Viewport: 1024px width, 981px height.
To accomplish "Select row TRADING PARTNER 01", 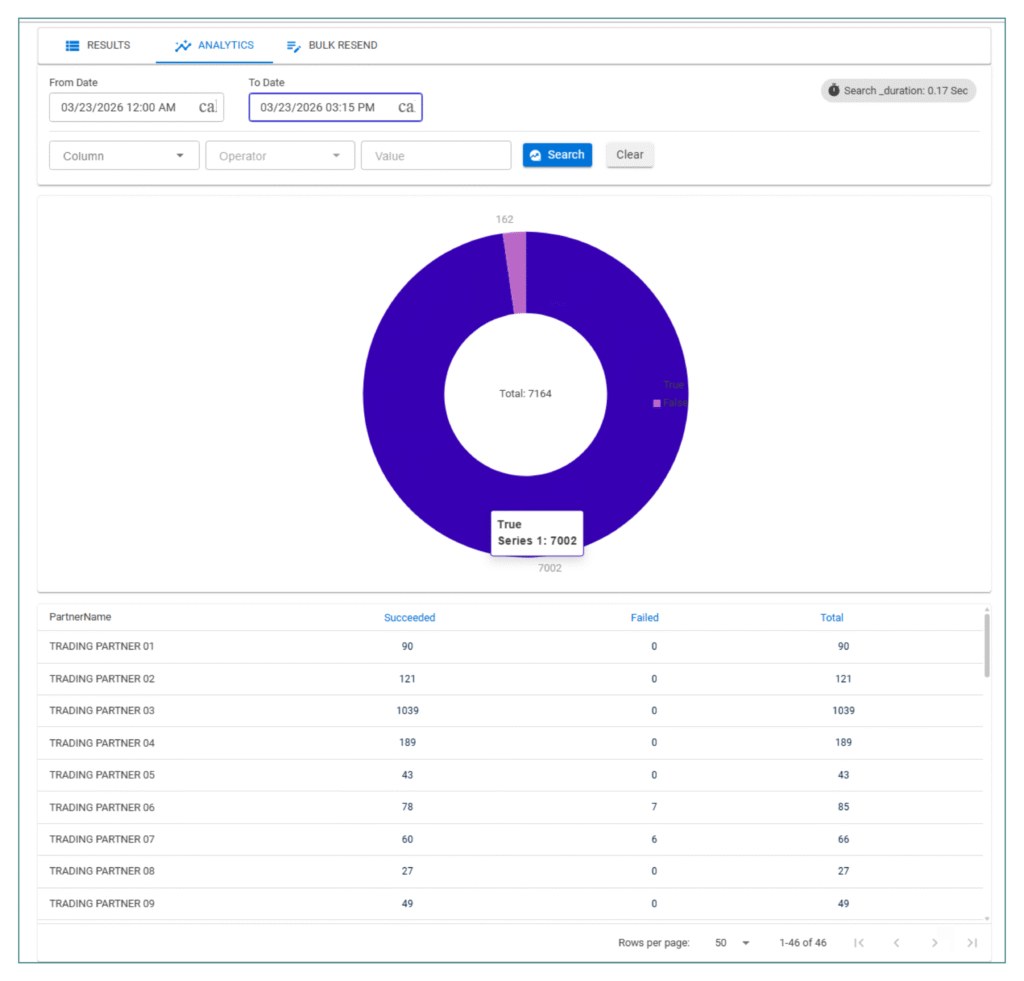I will tap(511, 647).
